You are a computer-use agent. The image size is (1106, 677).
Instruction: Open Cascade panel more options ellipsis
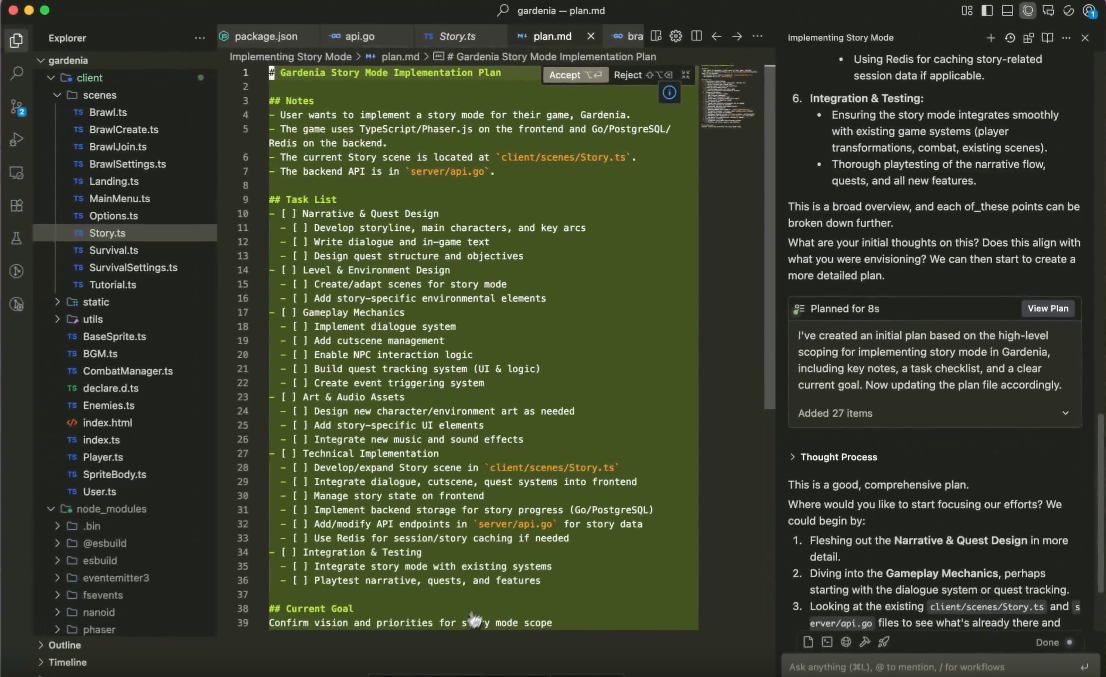click(x=1066, y=37)
